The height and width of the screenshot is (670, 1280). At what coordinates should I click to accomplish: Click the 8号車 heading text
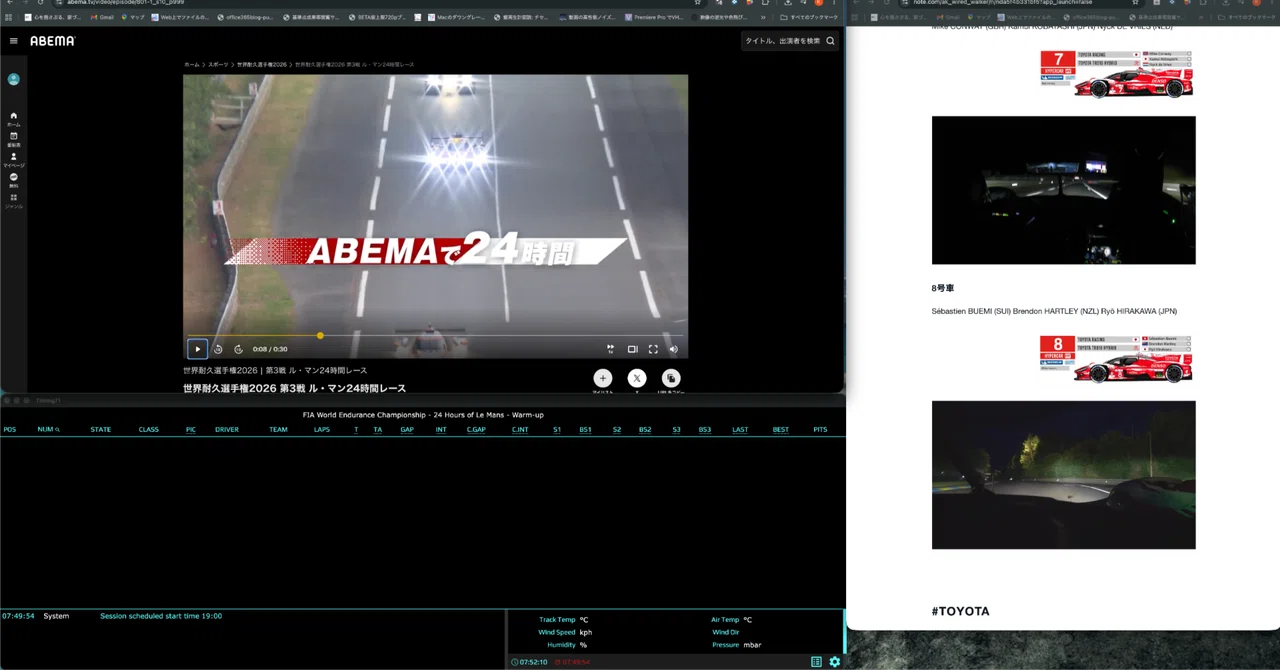[943, 288]
